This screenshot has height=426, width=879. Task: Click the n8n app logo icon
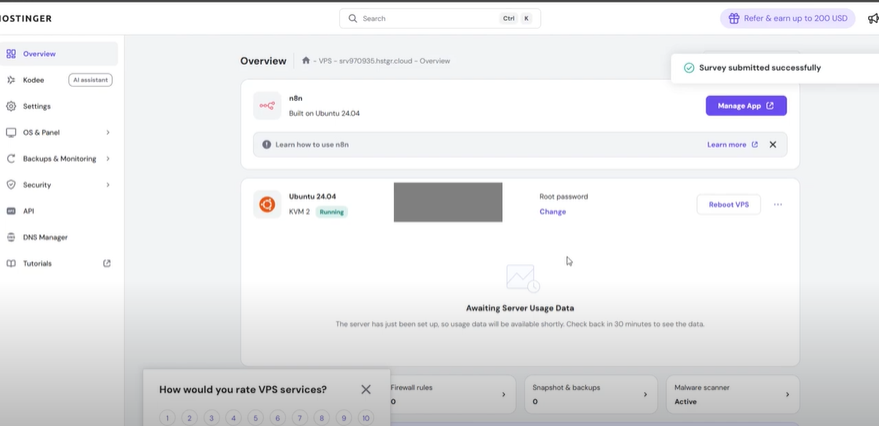pyautogui.click(x=267, y=105)
